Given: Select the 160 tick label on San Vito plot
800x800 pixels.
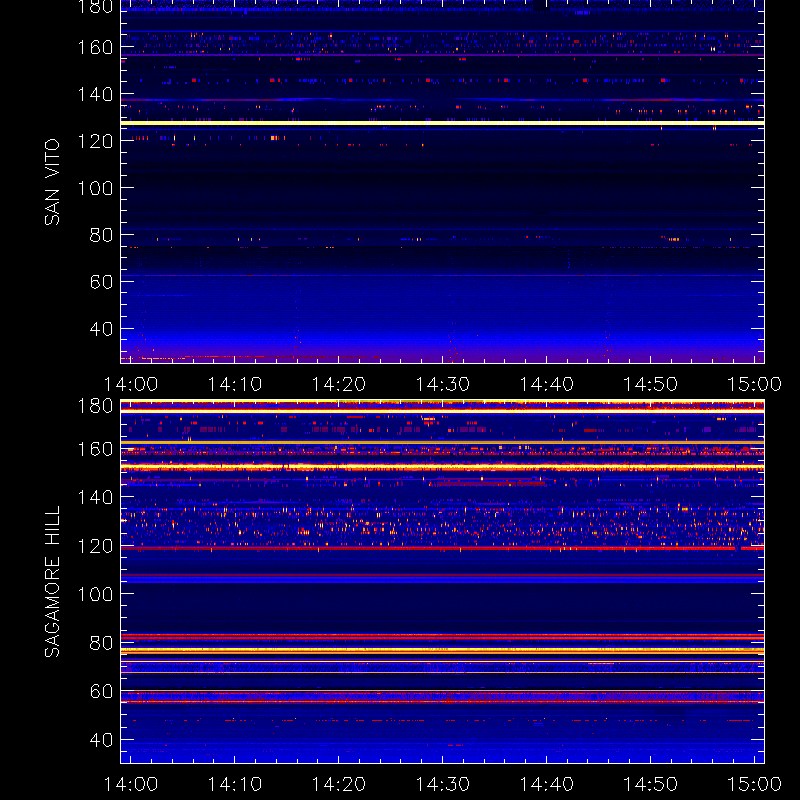Looking at the screenshot, I should pyautogui.click(x=95, y=47).
